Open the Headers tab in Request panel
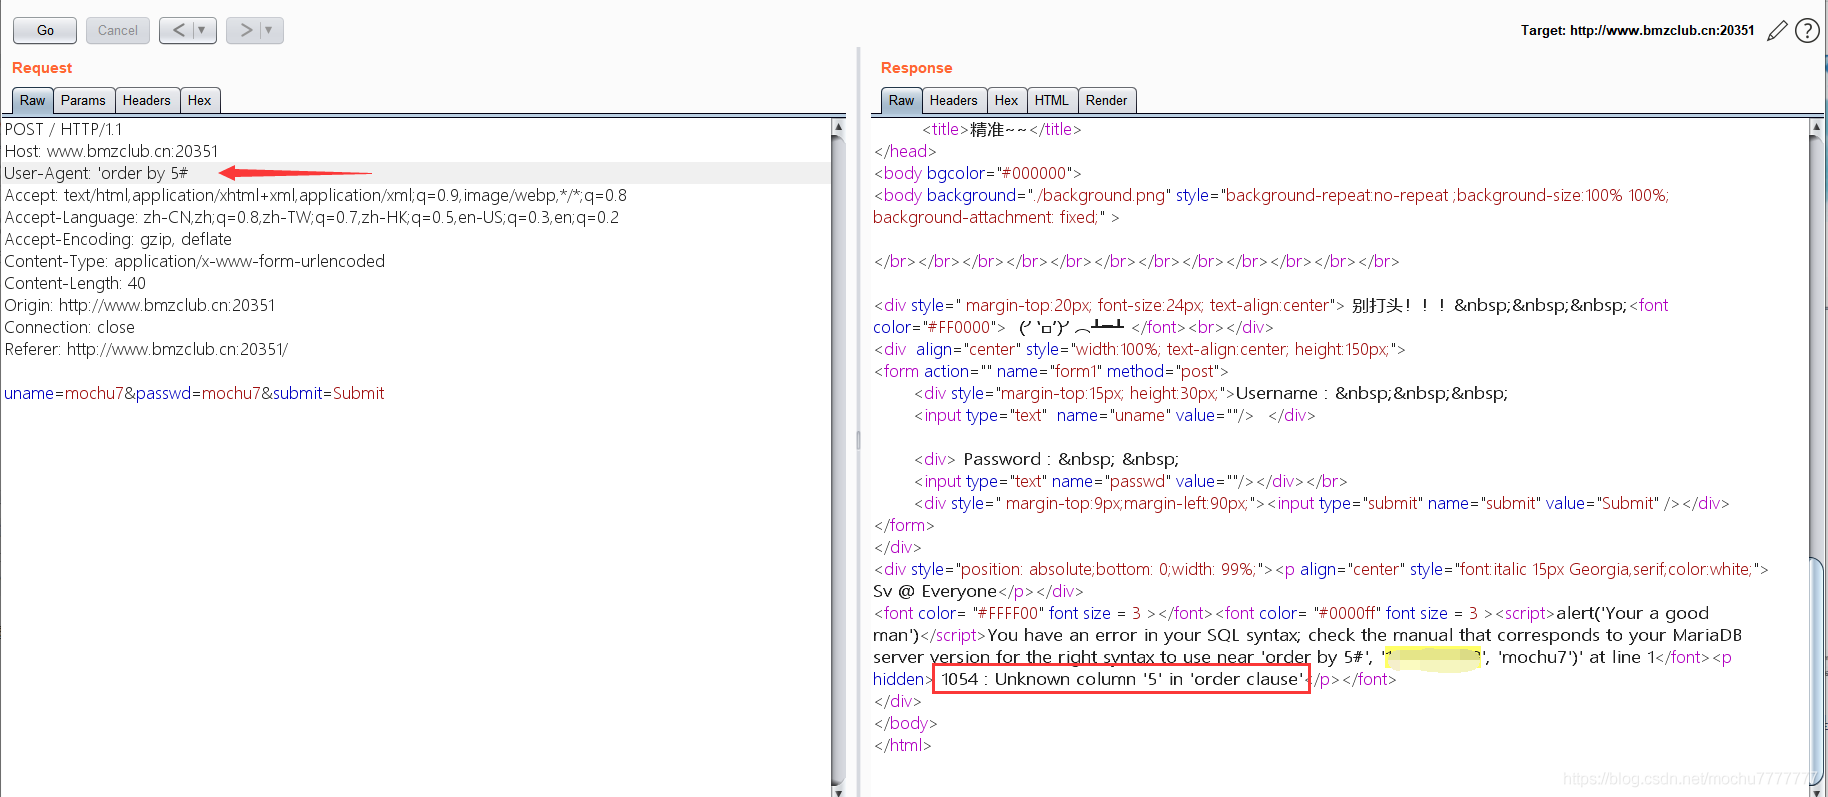 point(147,101)
